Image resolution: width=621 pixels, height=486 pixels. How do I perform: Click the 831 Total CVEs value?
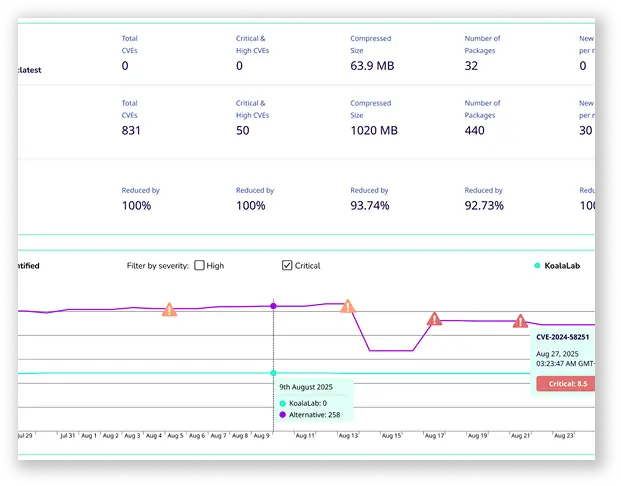pos(131,131)
